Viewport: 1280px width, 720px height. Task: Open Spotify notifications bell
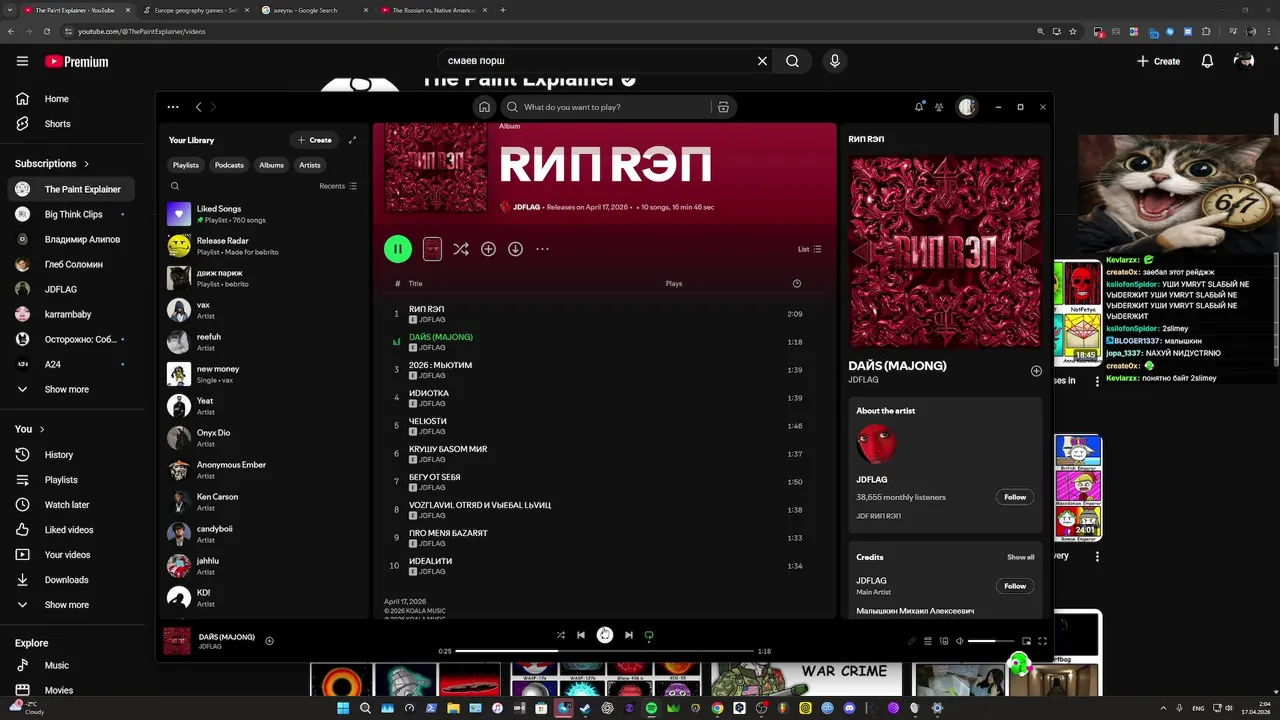pyautogui.click(x=919, y=107)
